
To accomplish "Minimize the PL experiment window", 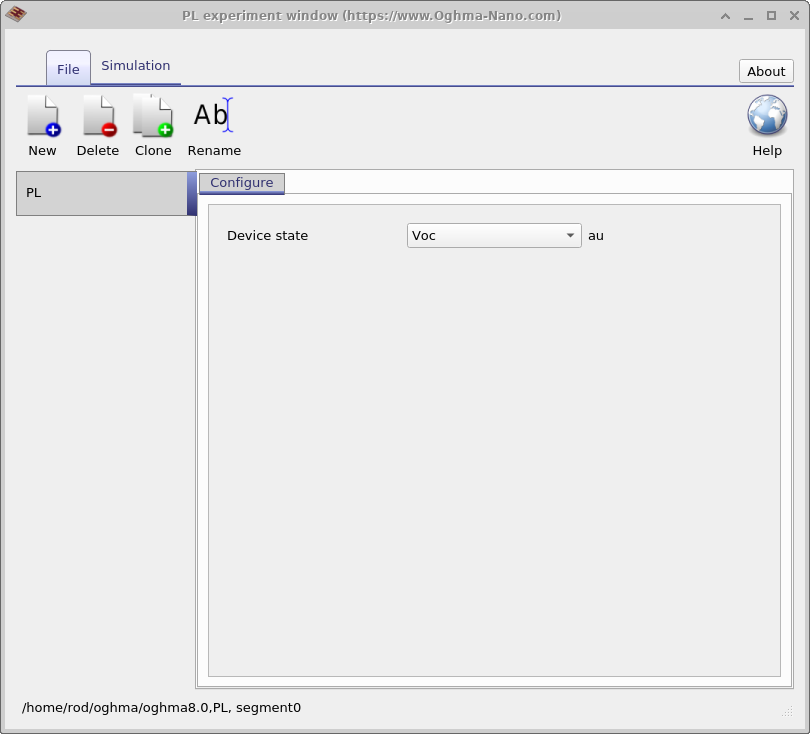I will pyautogui.click(x=750, y=15).
